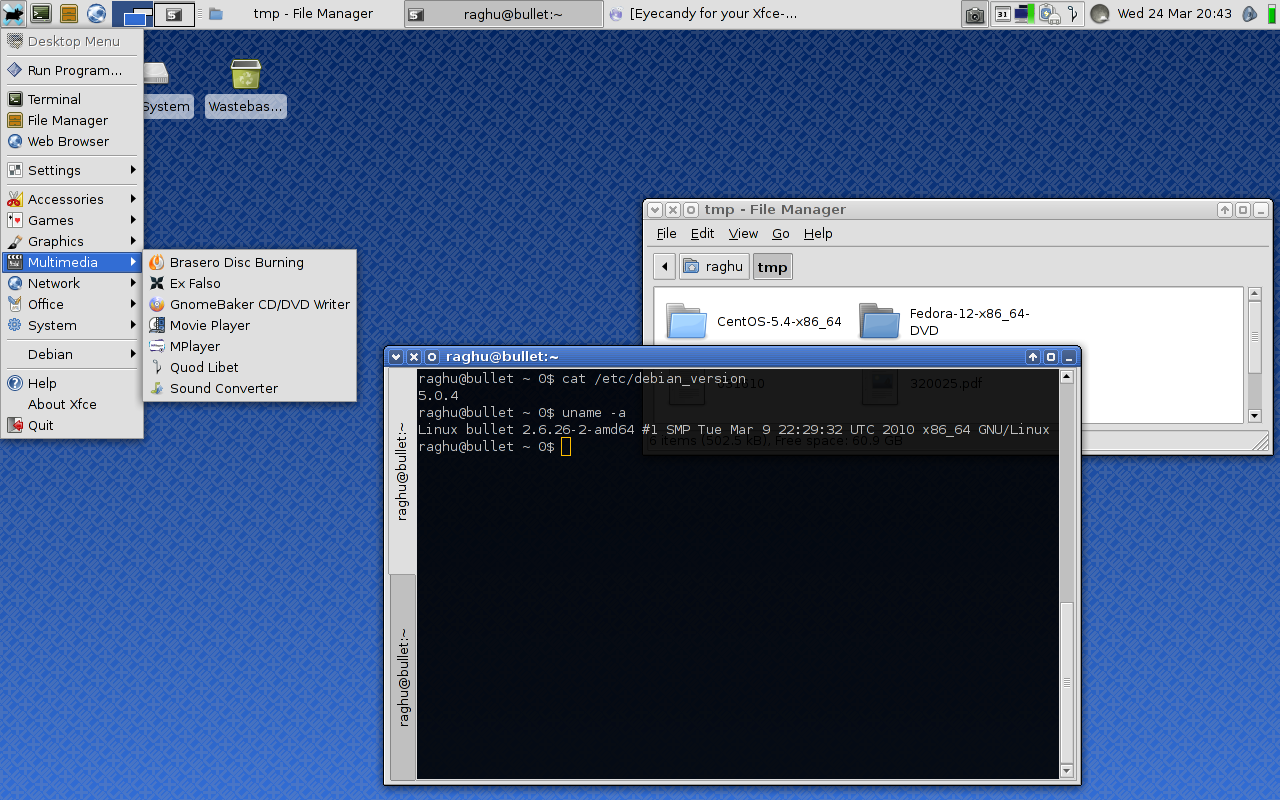Launch terminal from the panel launcher icon

[x=41, y=14]
